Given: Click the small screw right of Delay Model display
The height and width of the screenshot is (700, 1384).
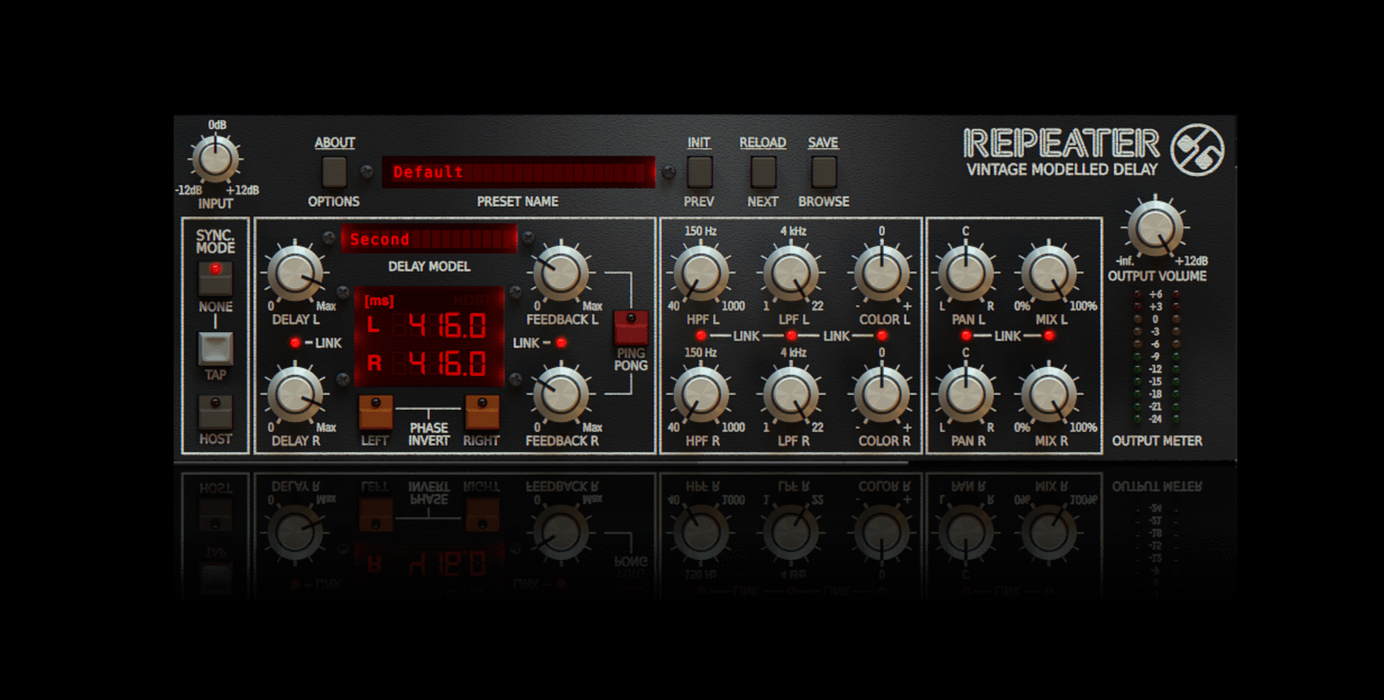Looking at the screenshot, I should coord(528,238).
